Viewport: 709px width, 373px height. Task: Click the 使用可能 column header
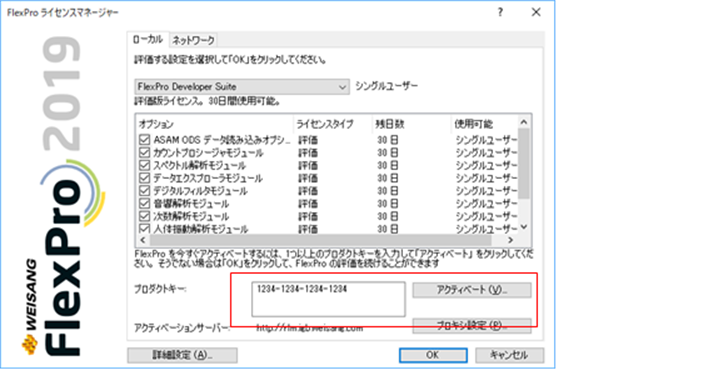coord(484,124)
